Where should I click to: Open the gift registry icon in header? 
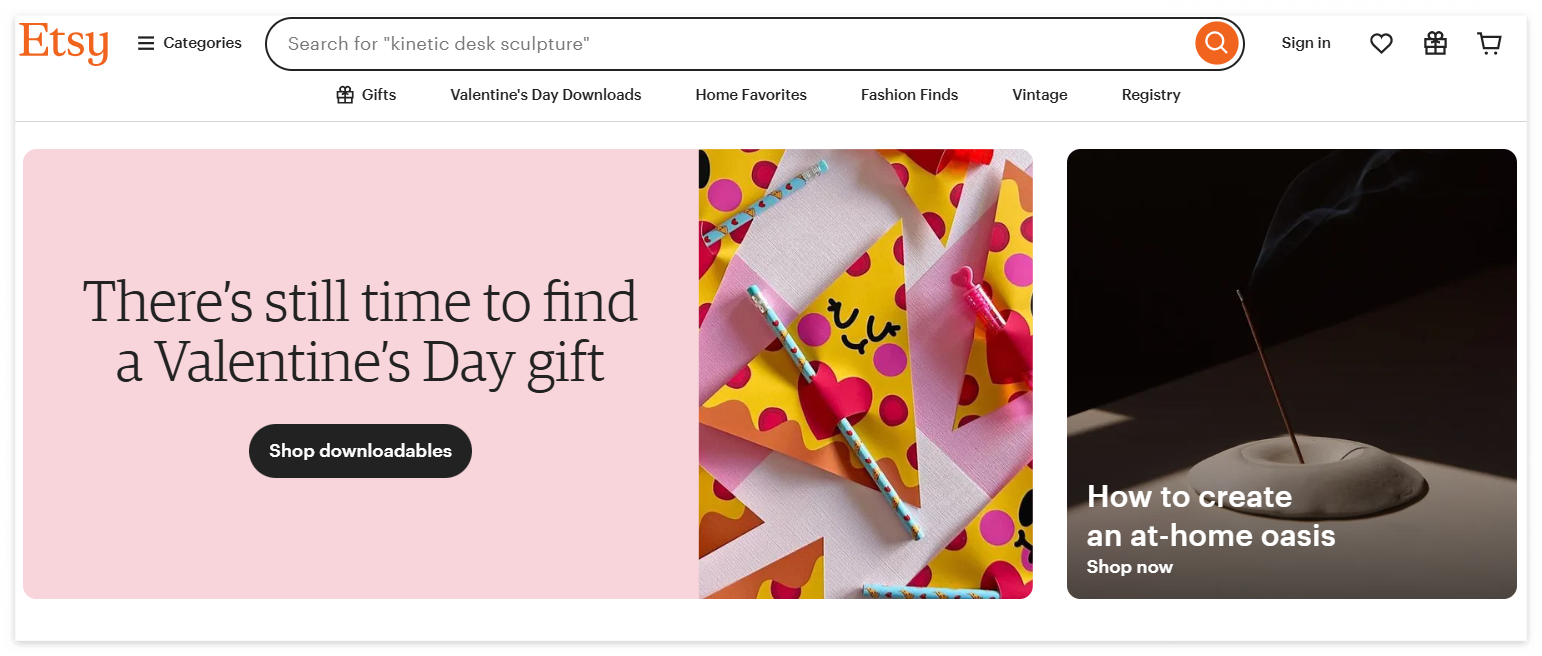pyautogui.click(x=1435, y=43)
